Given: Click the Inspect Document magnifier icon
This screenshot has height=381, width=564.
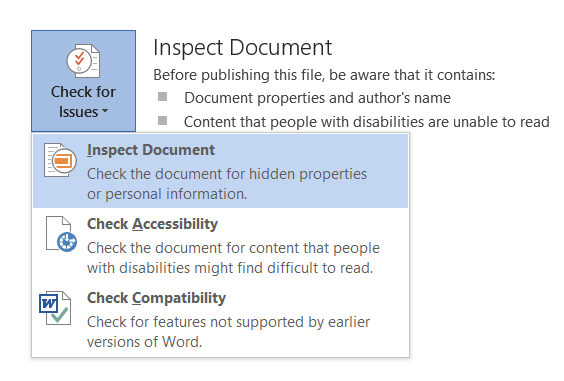Looking at the screenshot, I should pyautogui.click(x=60, y=160).
